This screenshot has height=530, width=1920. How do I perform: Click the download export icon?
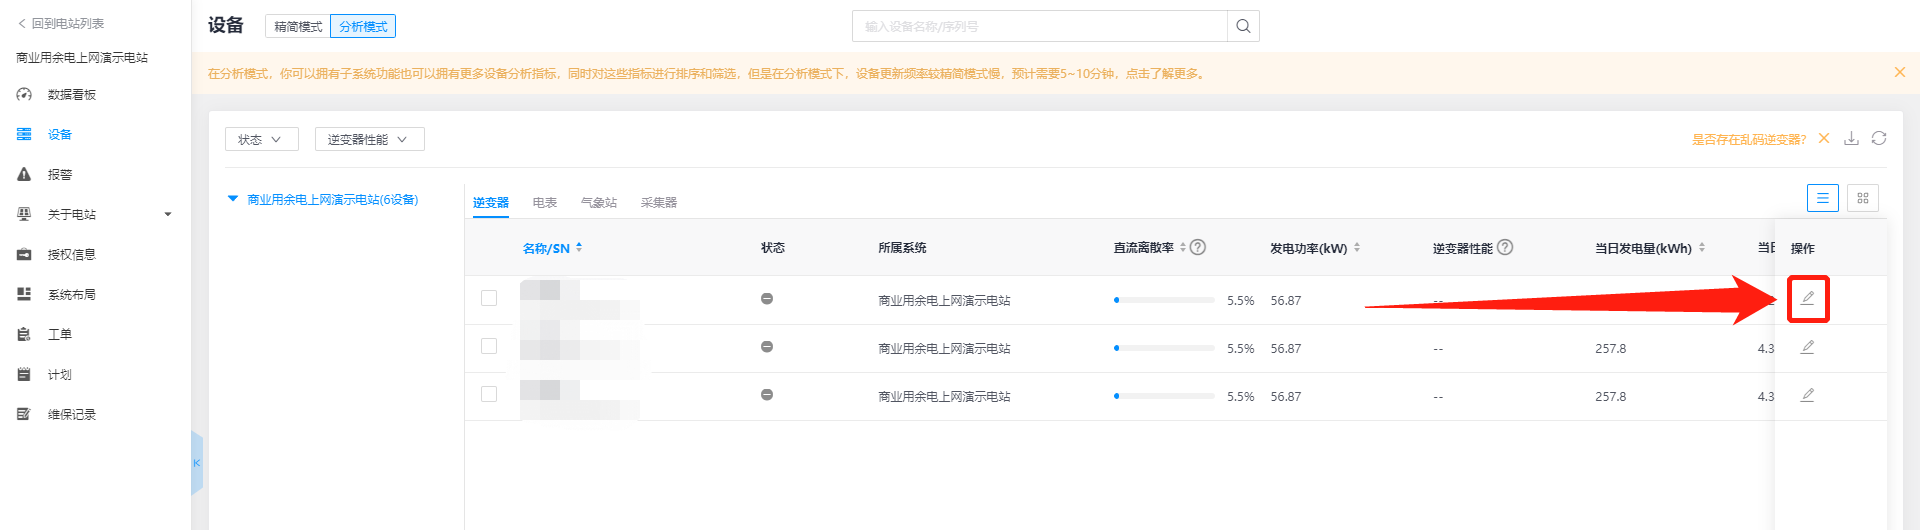(1851, 139)
